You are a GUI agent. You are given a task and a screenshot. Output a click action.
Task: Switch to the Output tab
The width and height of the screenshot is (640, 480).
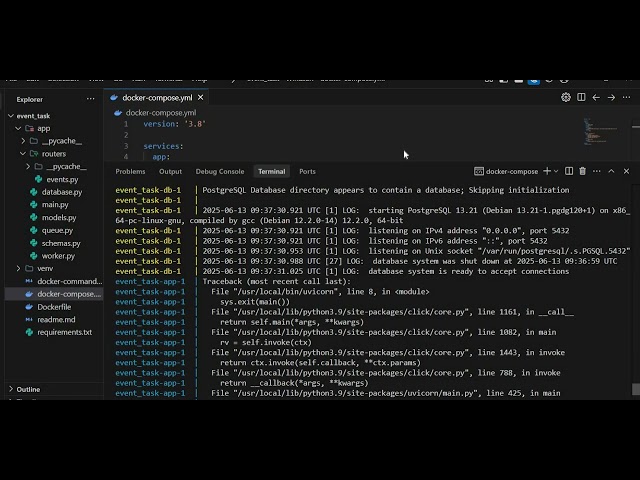170,171
